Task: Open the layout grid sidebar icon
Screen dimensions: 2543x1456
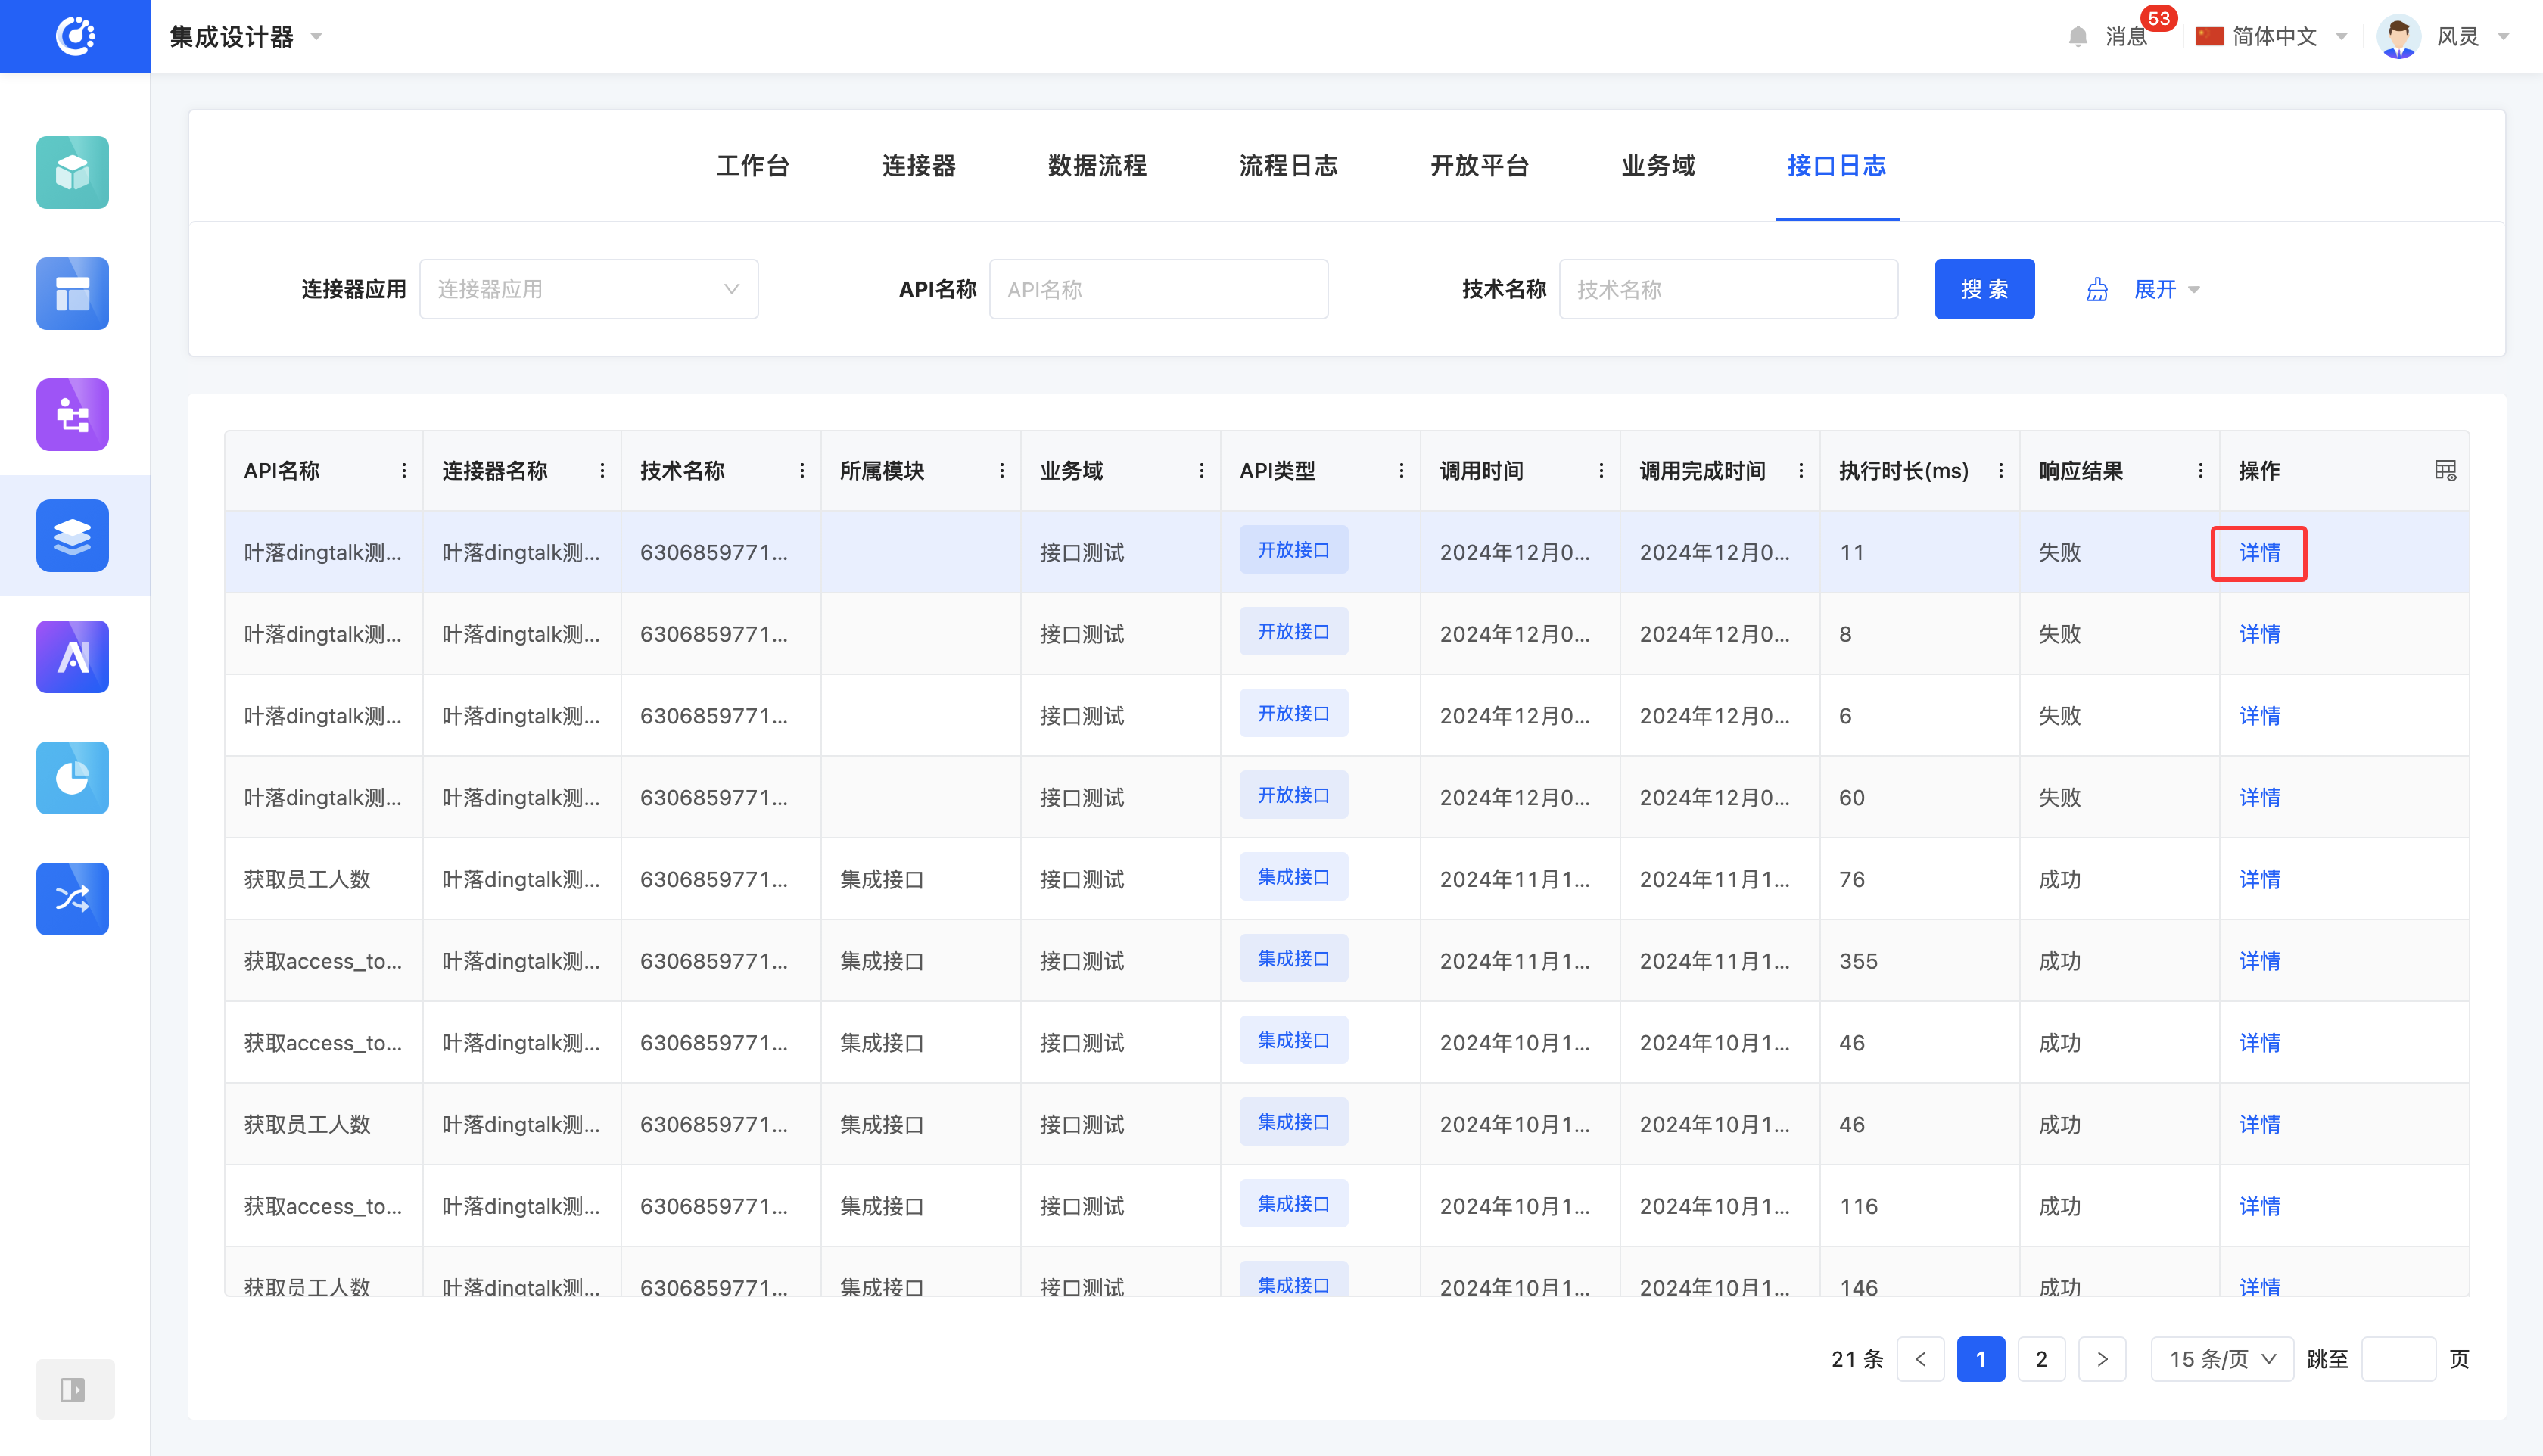Action: pos(72,293)
